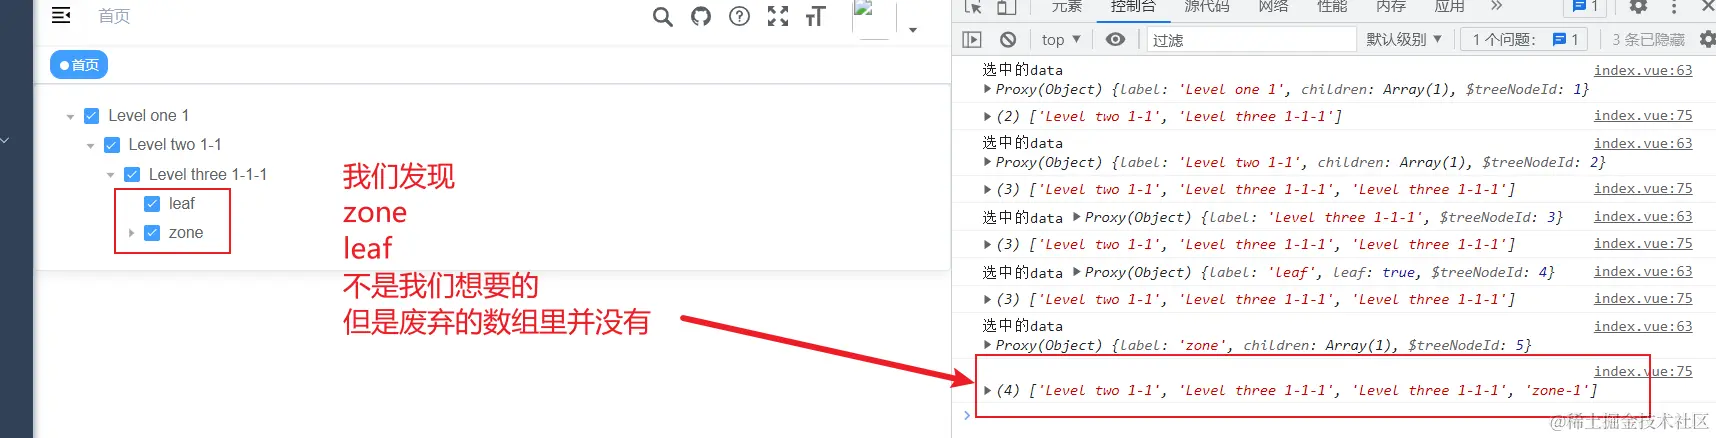
Task: Click the help question-mark icon
Action: tap(739, 16)
